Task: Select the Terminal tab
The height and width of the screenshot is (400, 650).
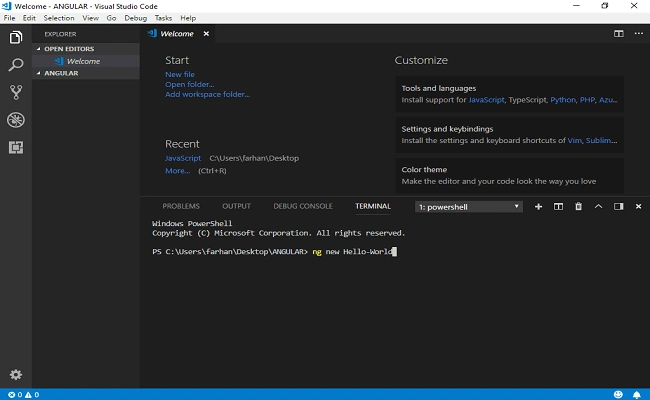Action: click(373, 206)
